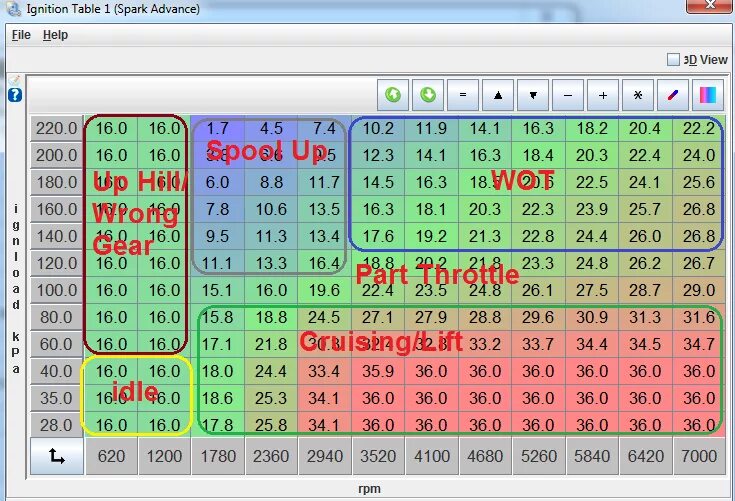735x501 pixels.
Task: Select the cell with value 10.2
Action: [x=378, y=128]
